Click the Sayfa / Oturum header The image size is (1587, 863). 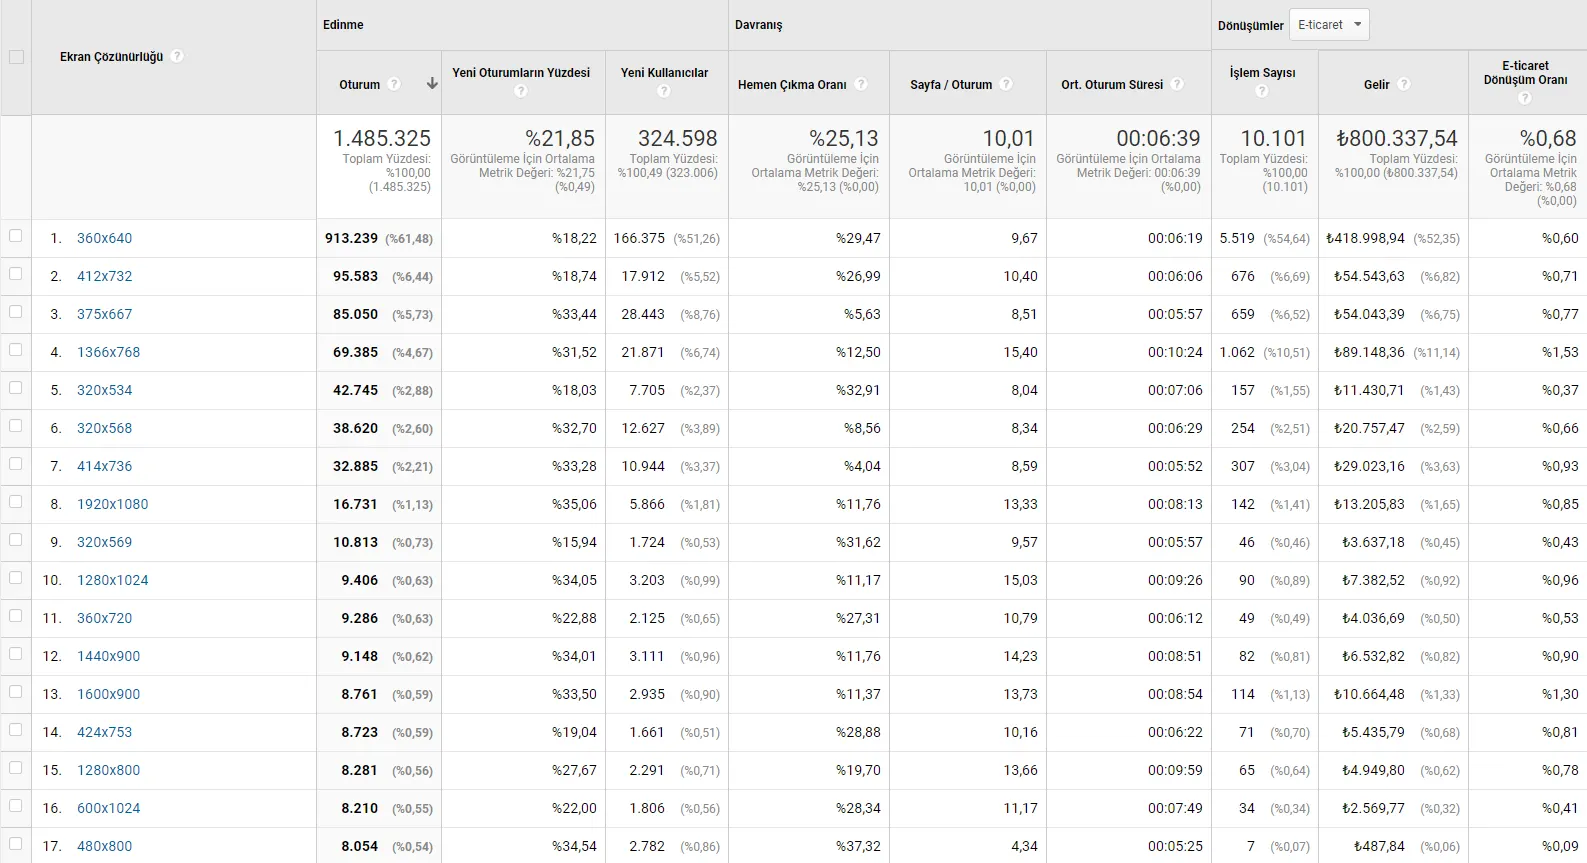[x=951, y=85]
